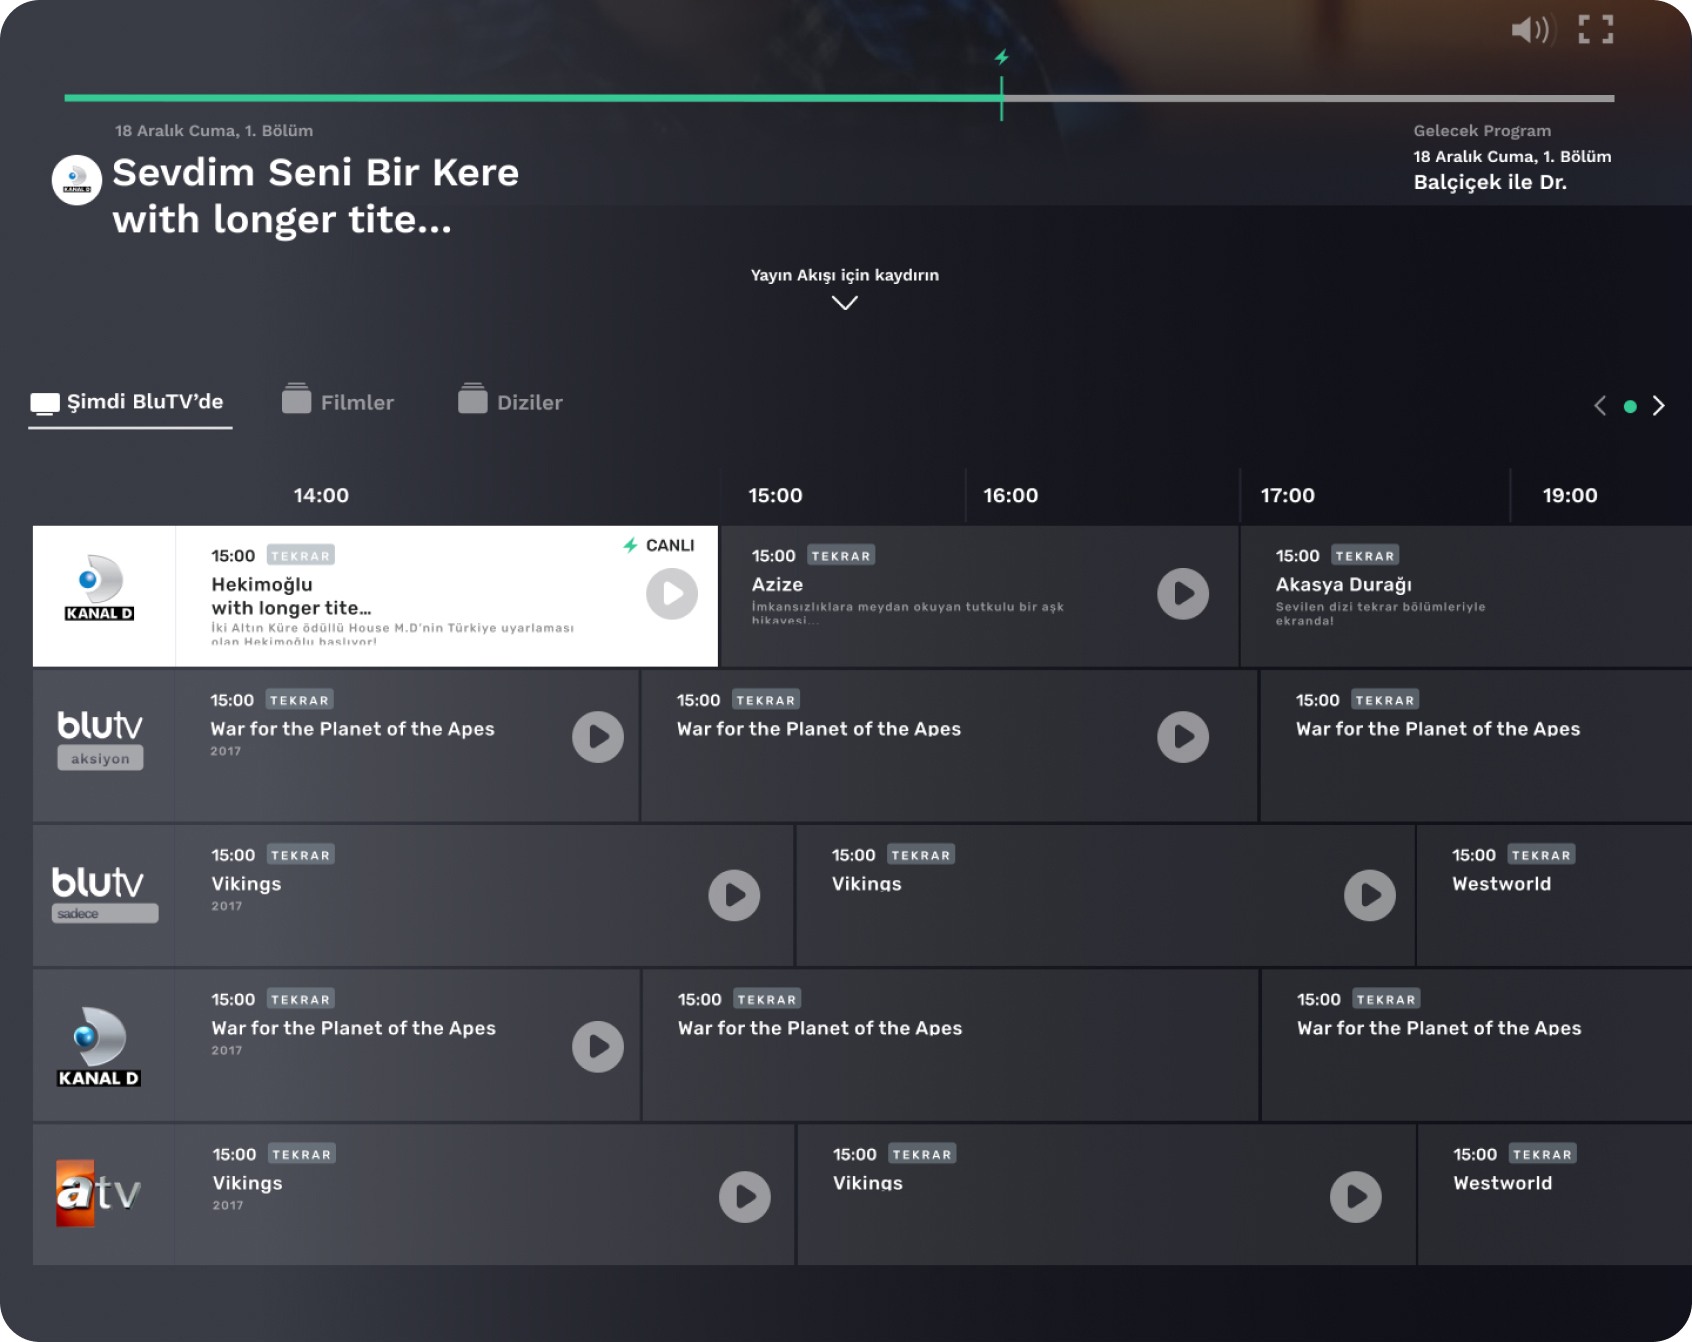Viewport: 1692px width, 1342px height.
Task: Expand broadcast schedule with down chevron
Action: [845, 303]
